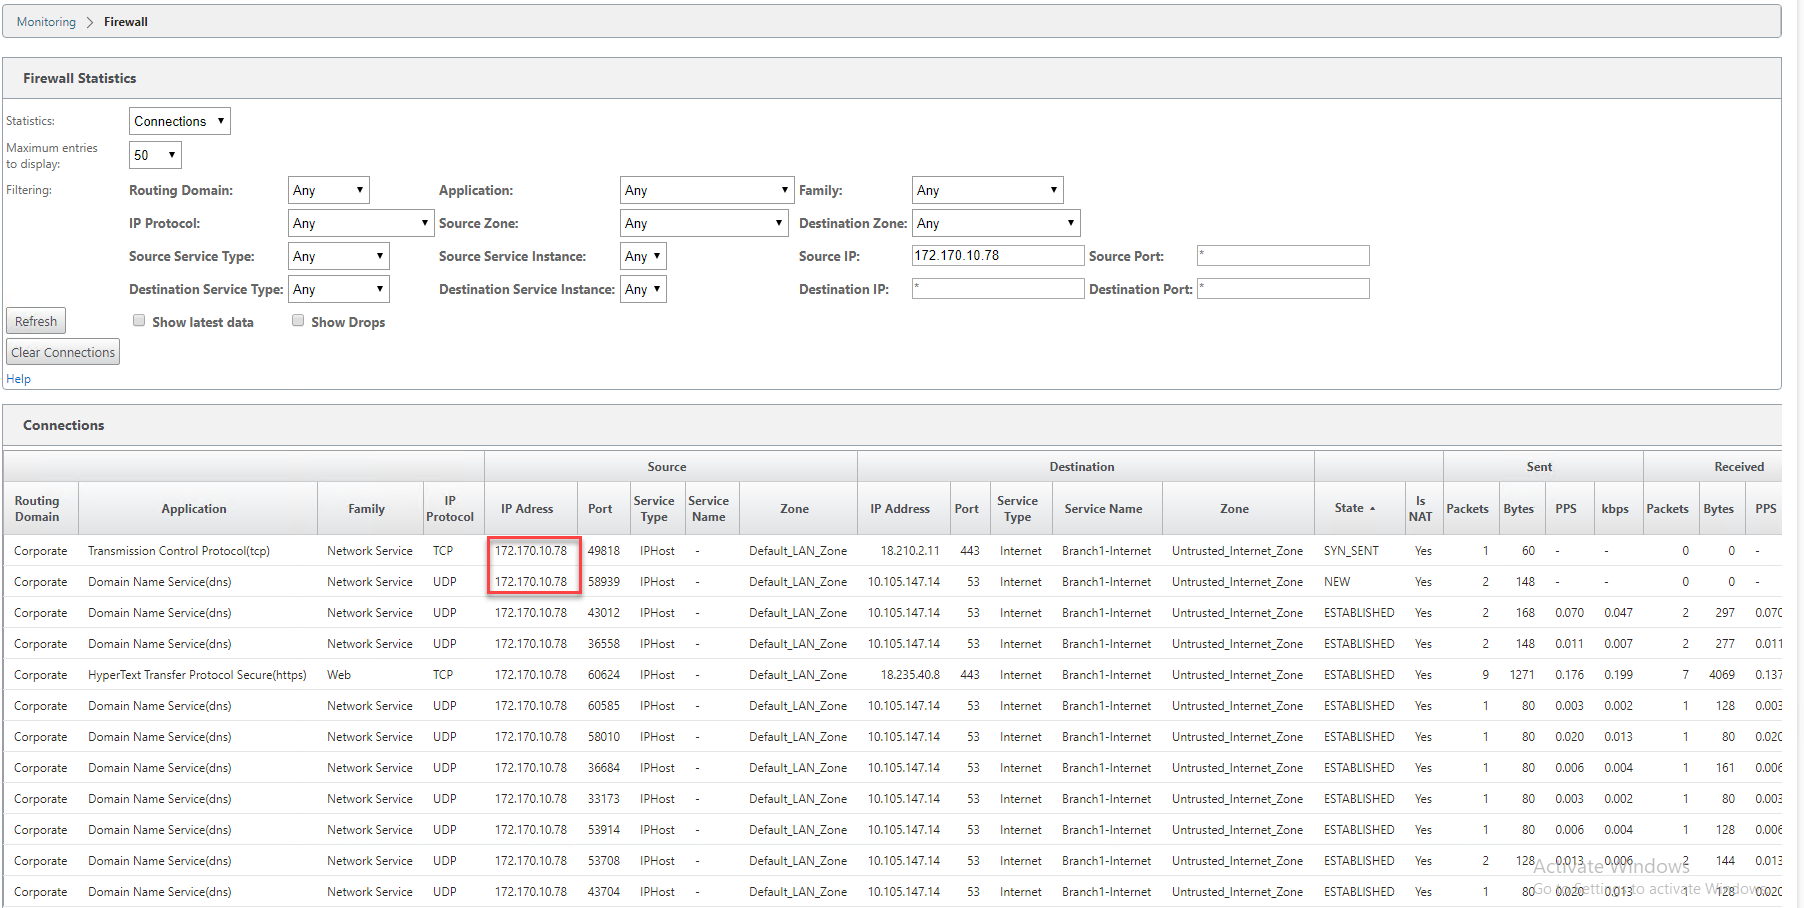Click the Clear Connections button
The image size is (1804, 908).
pyautogui.click(x=63, y=352)
